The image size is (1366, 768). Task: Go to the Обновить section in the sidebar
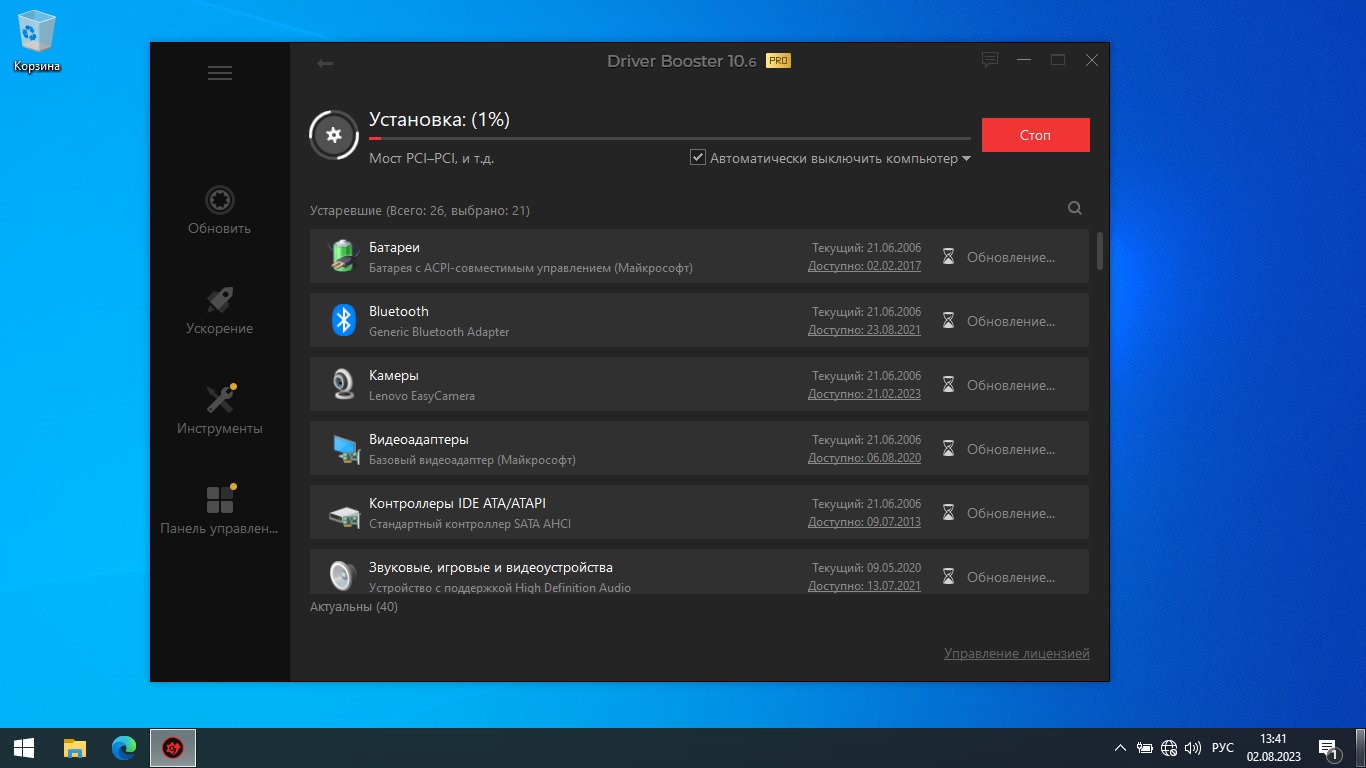coord(220,211)
